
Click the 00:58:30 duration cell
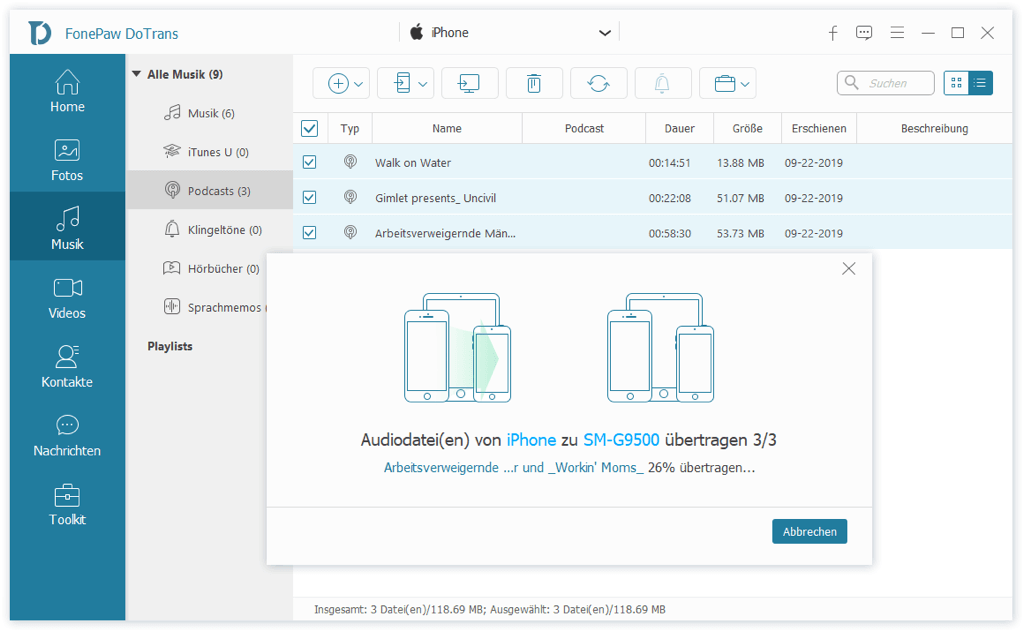669,233
